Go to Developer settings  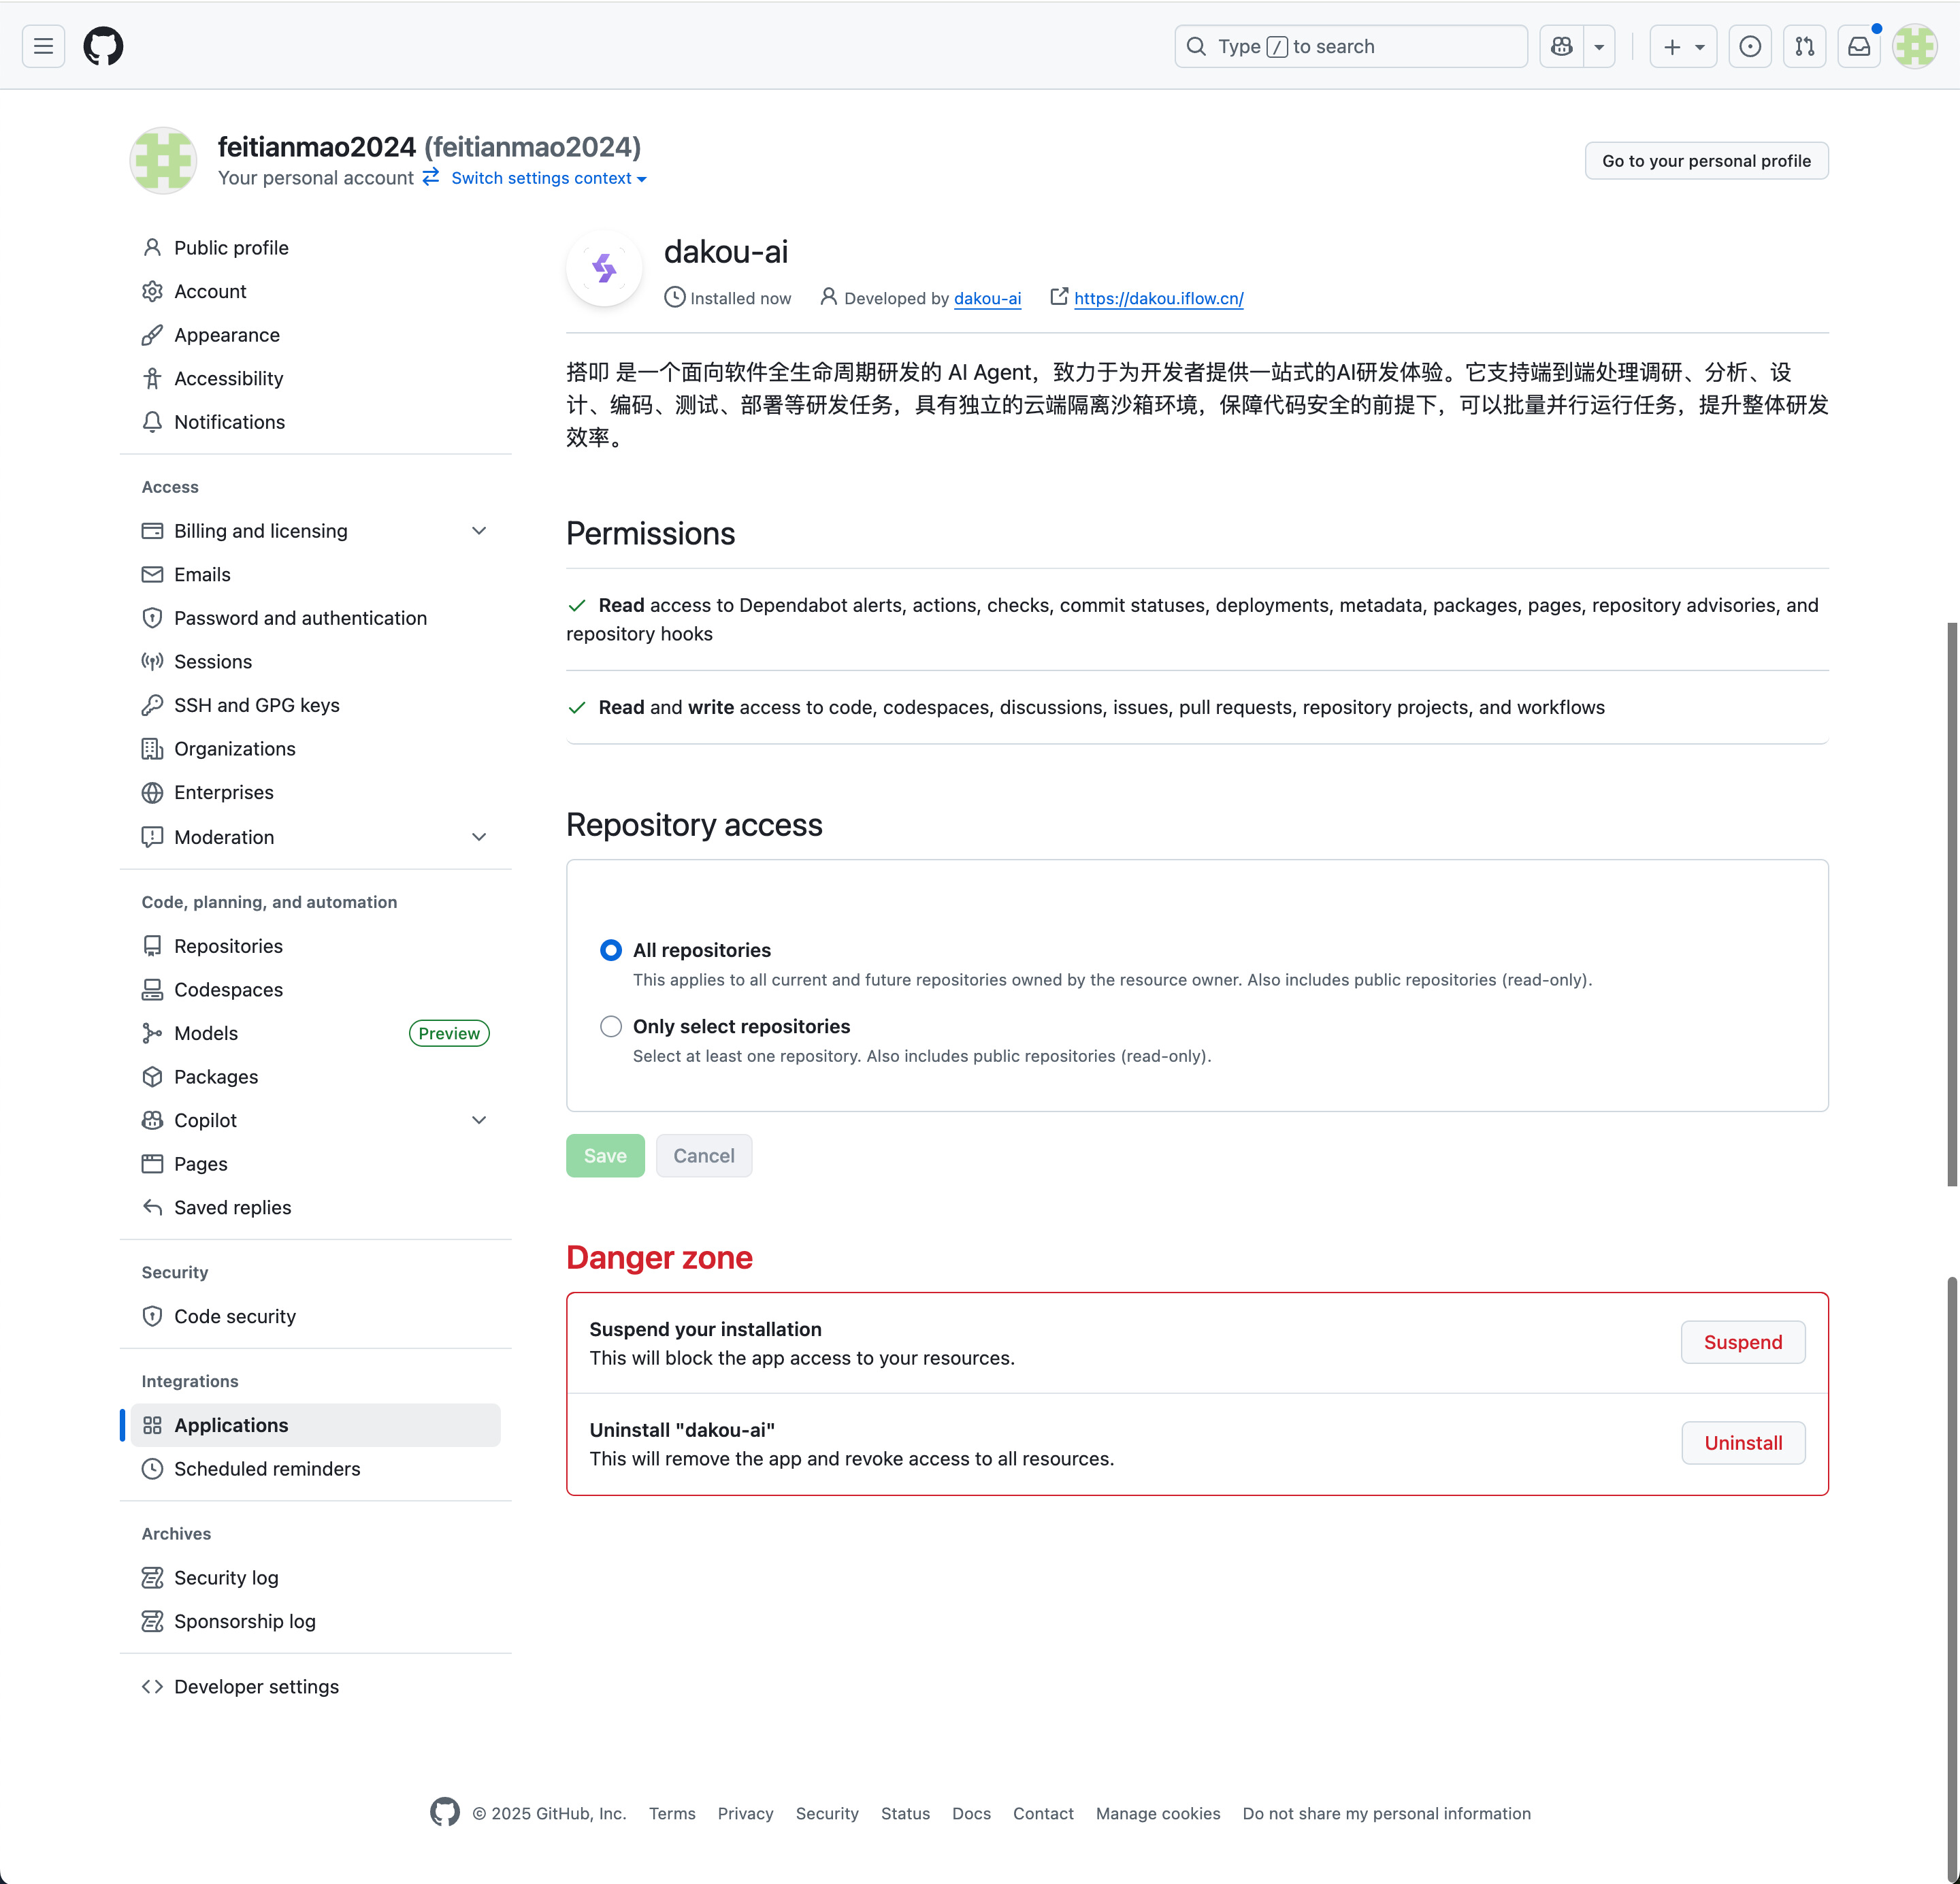(256, 1687)
